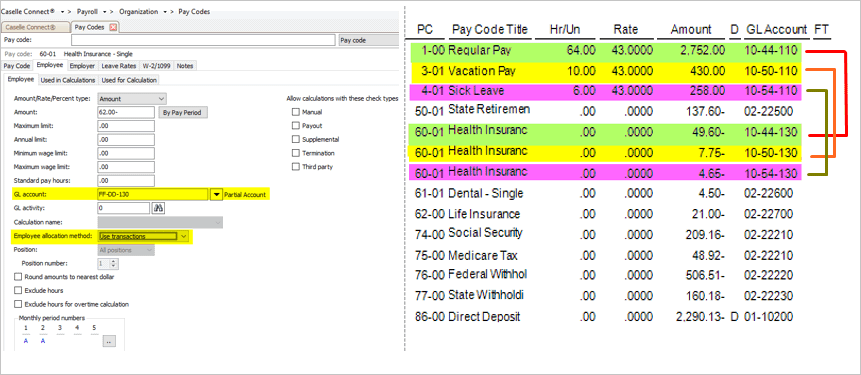Switch to the Pay Code tab
This screenshot has width=861, height=375.
pos(17,66)
